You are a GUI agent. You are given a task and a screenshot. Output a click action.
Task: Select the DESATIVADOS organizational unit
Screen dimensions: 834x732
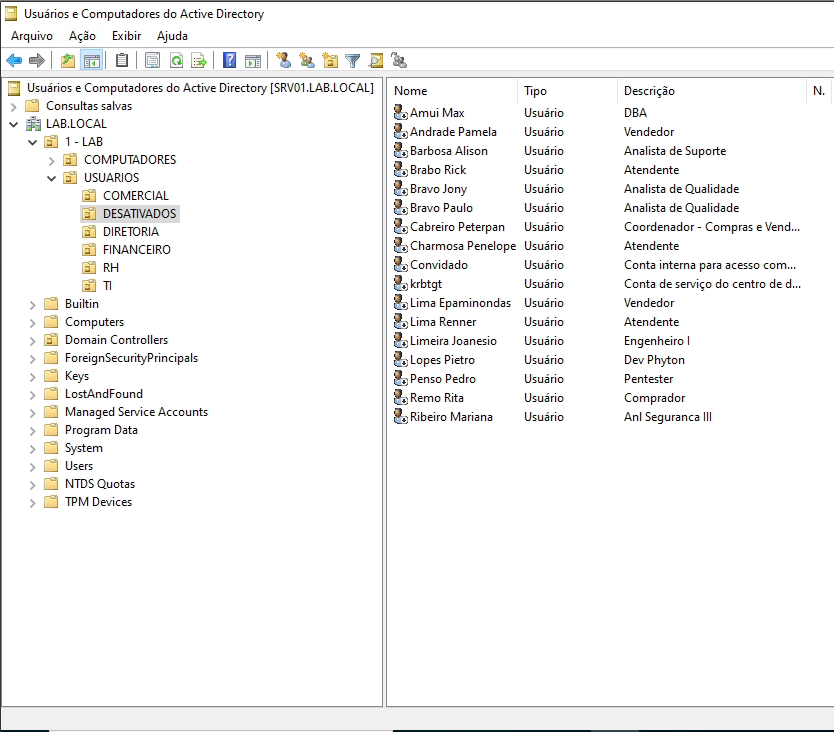pyautogui.click(x=139, y=214)
